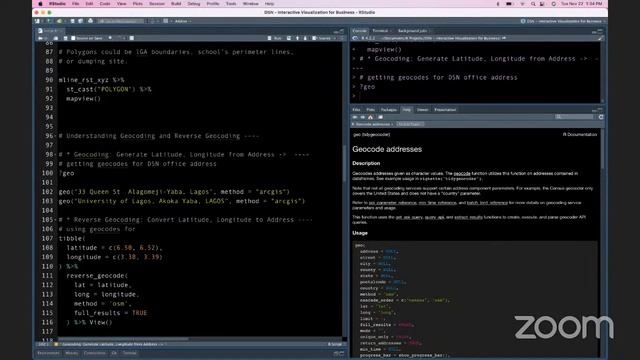Click the get_api_query link

point(409,217)
